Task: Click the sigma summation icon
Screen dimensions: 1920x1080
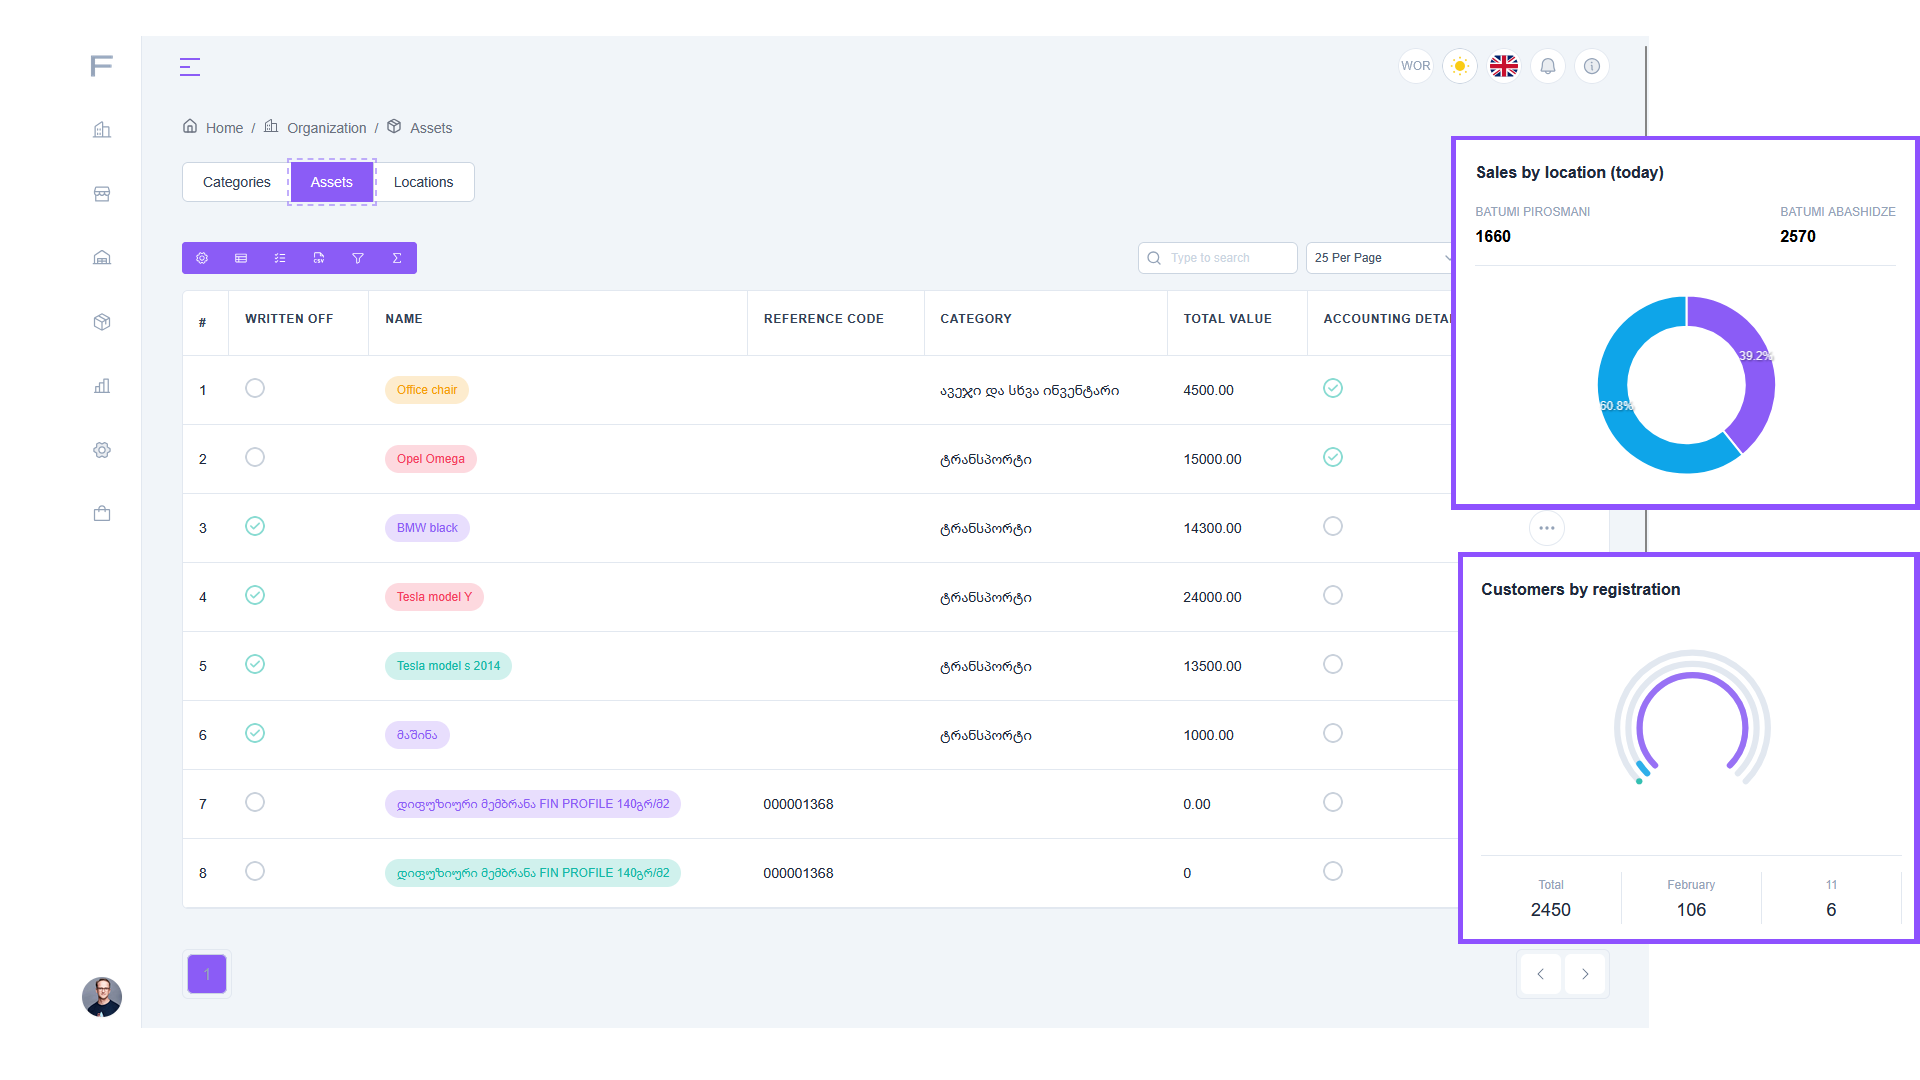Action: (397, 258)
